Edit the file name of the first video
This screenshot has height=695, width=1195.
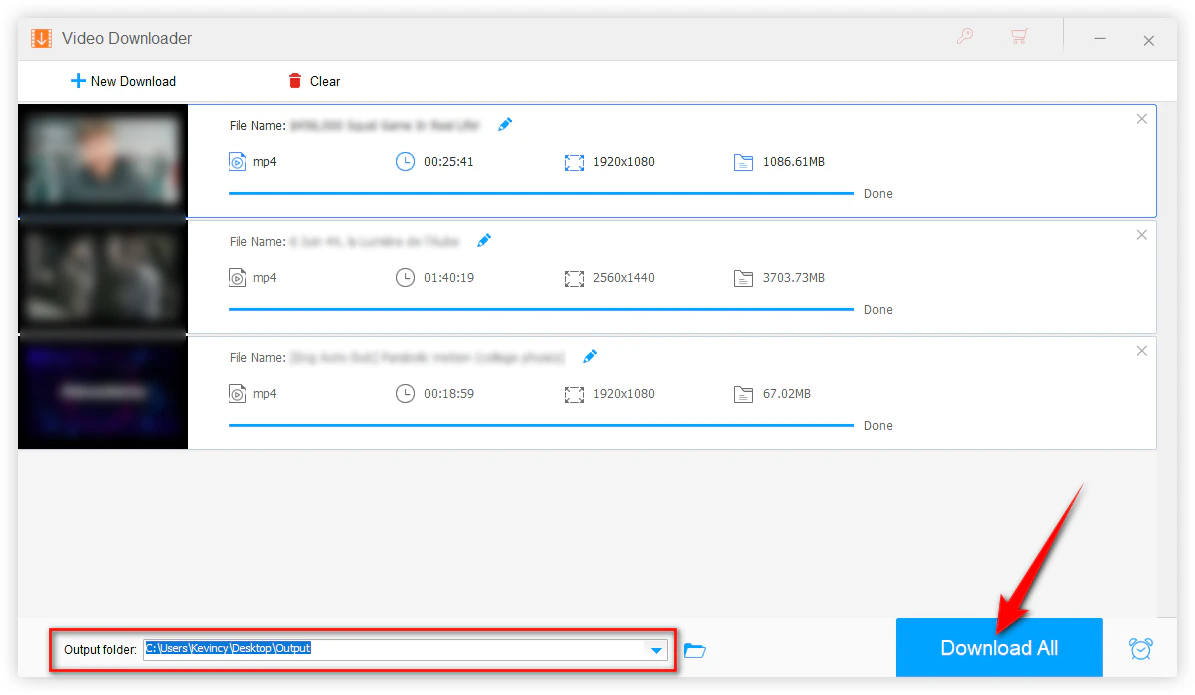[x=505, y=124]
